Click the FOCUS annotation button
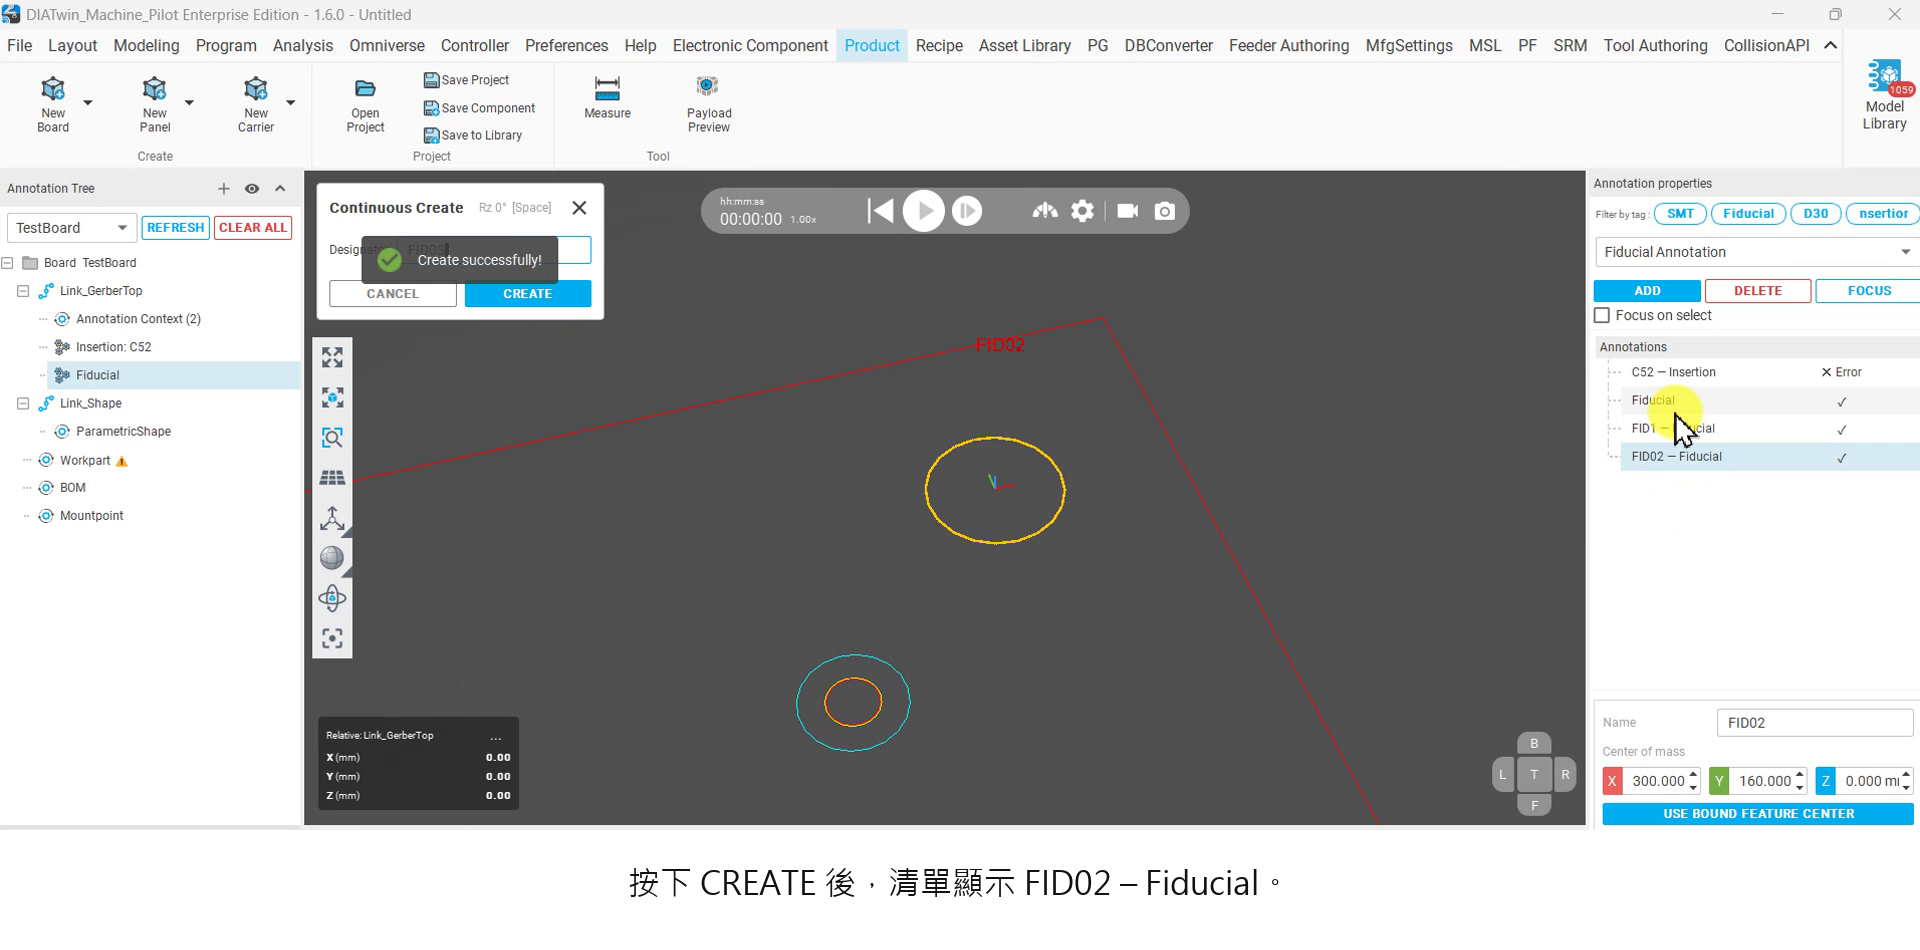This screenshot has width=1920, height=950. click(x=1869, y=291)
